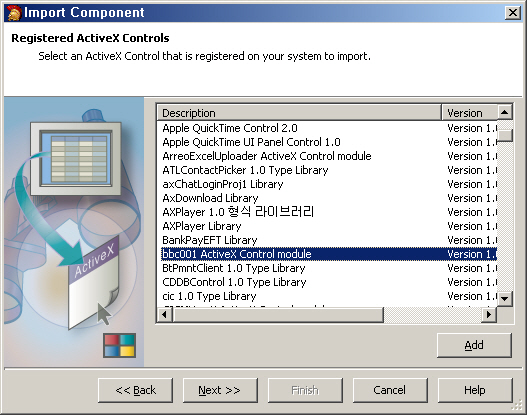Select cic 1.0 Type Library row

pyautogui.click(x=329, y=296)
